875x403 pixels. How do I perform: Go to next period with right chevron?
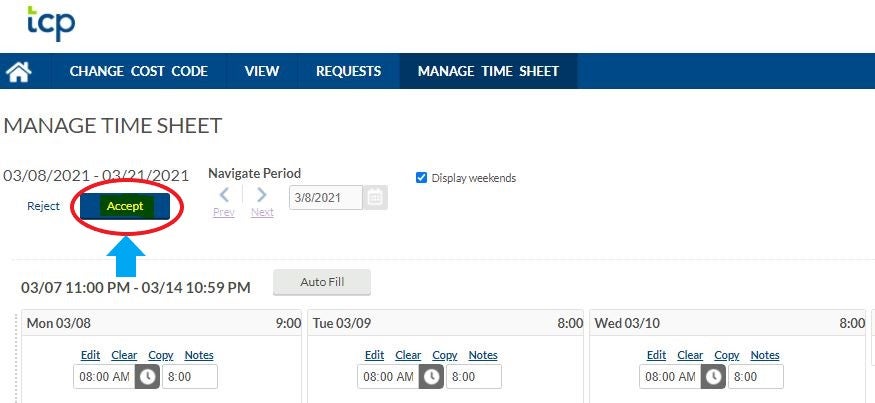pos(262,195)
